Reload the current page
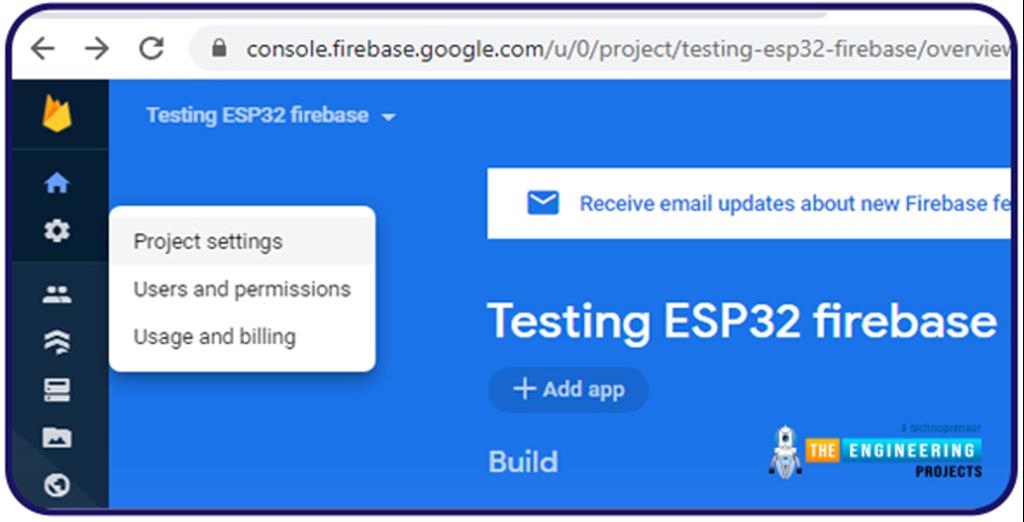 pyautogui.click(x=151, y=48)
